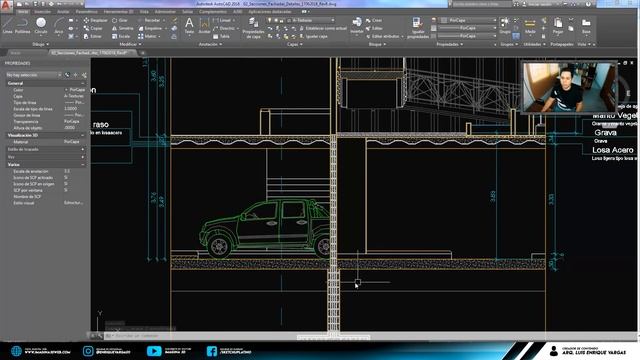Screen dimensions: 640x360
Task: Click Igualar propiedades tool
Action: (418, 28)
